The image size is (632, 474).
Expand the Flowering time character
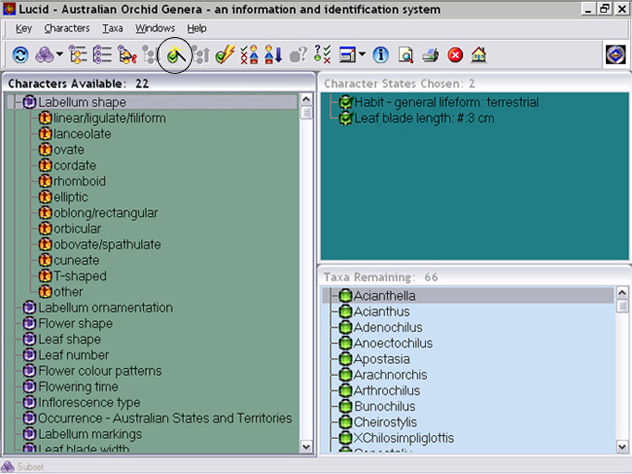(x=29, y=387)
